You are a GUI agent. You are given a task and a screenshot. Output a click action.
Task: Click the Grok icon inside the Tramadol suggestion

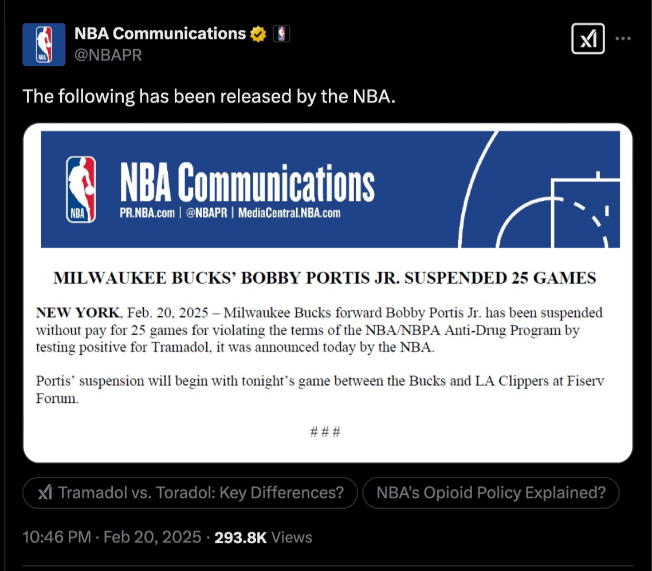45,493
